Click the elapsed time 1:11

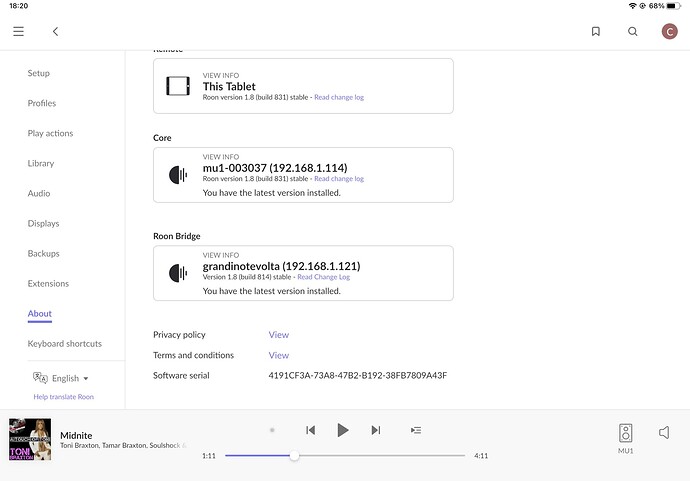(x=209, y=456)
